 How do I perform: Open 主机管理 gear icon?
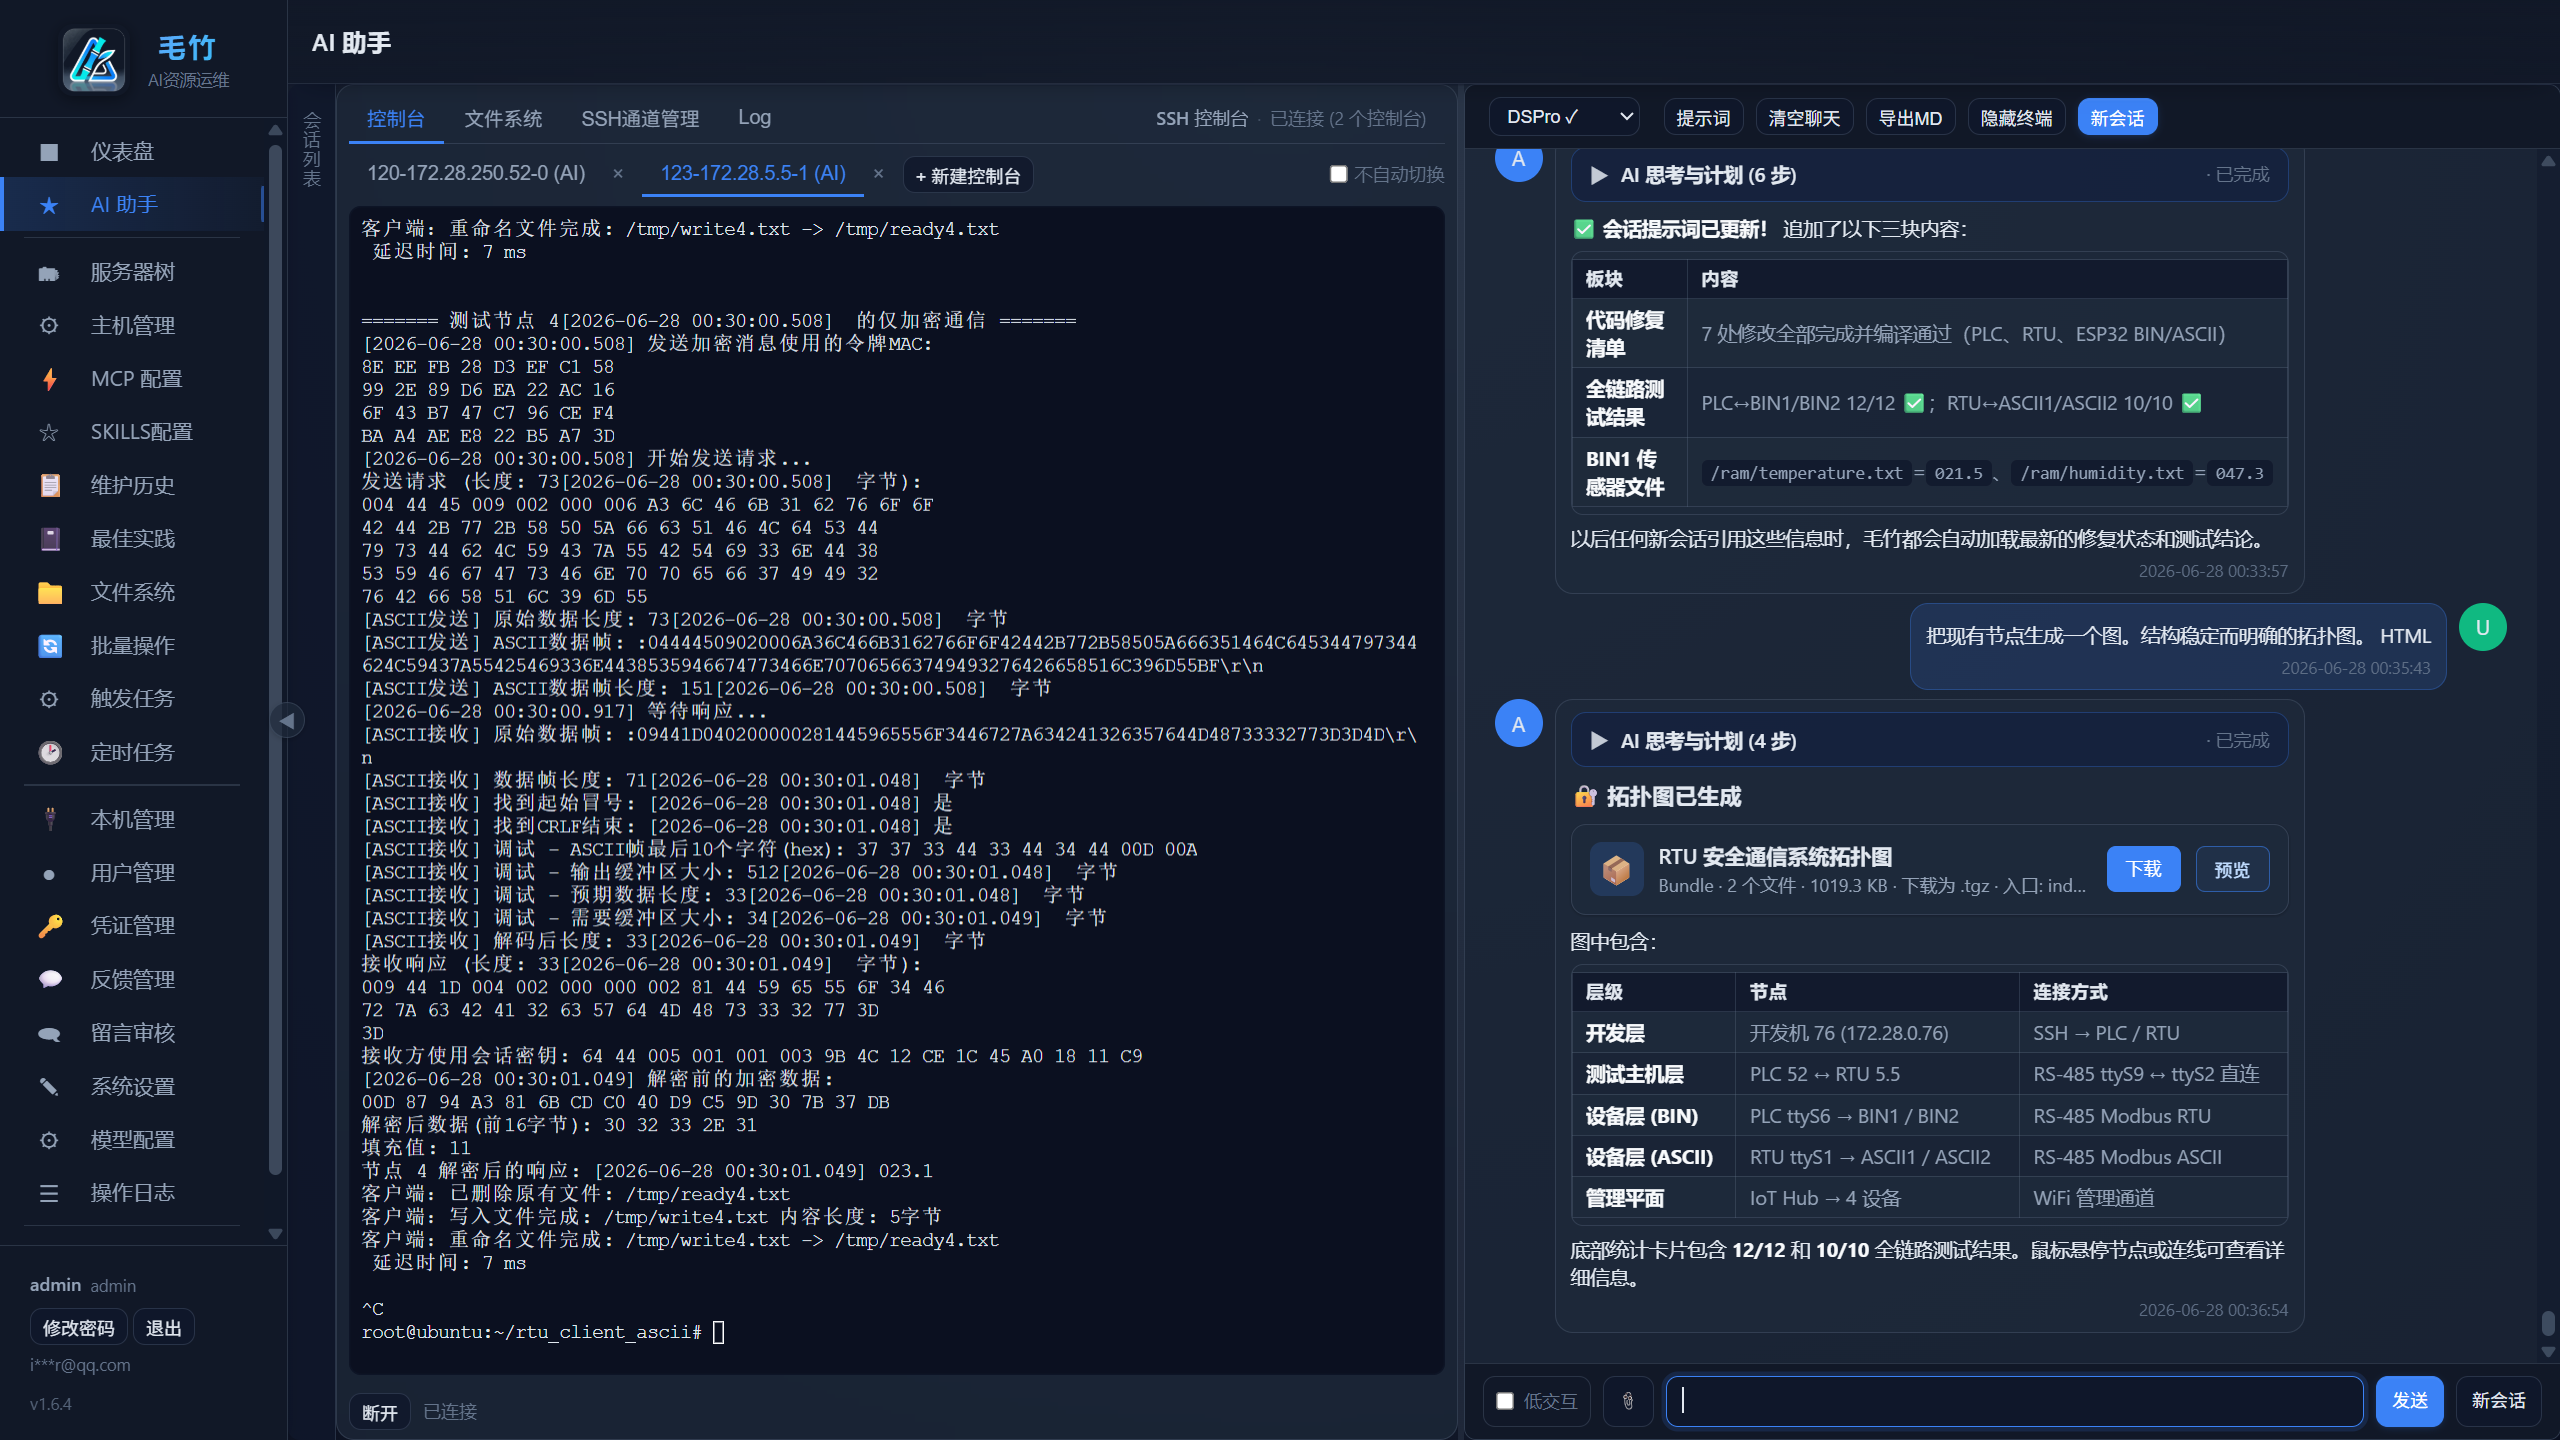click(x=49, y=326)
